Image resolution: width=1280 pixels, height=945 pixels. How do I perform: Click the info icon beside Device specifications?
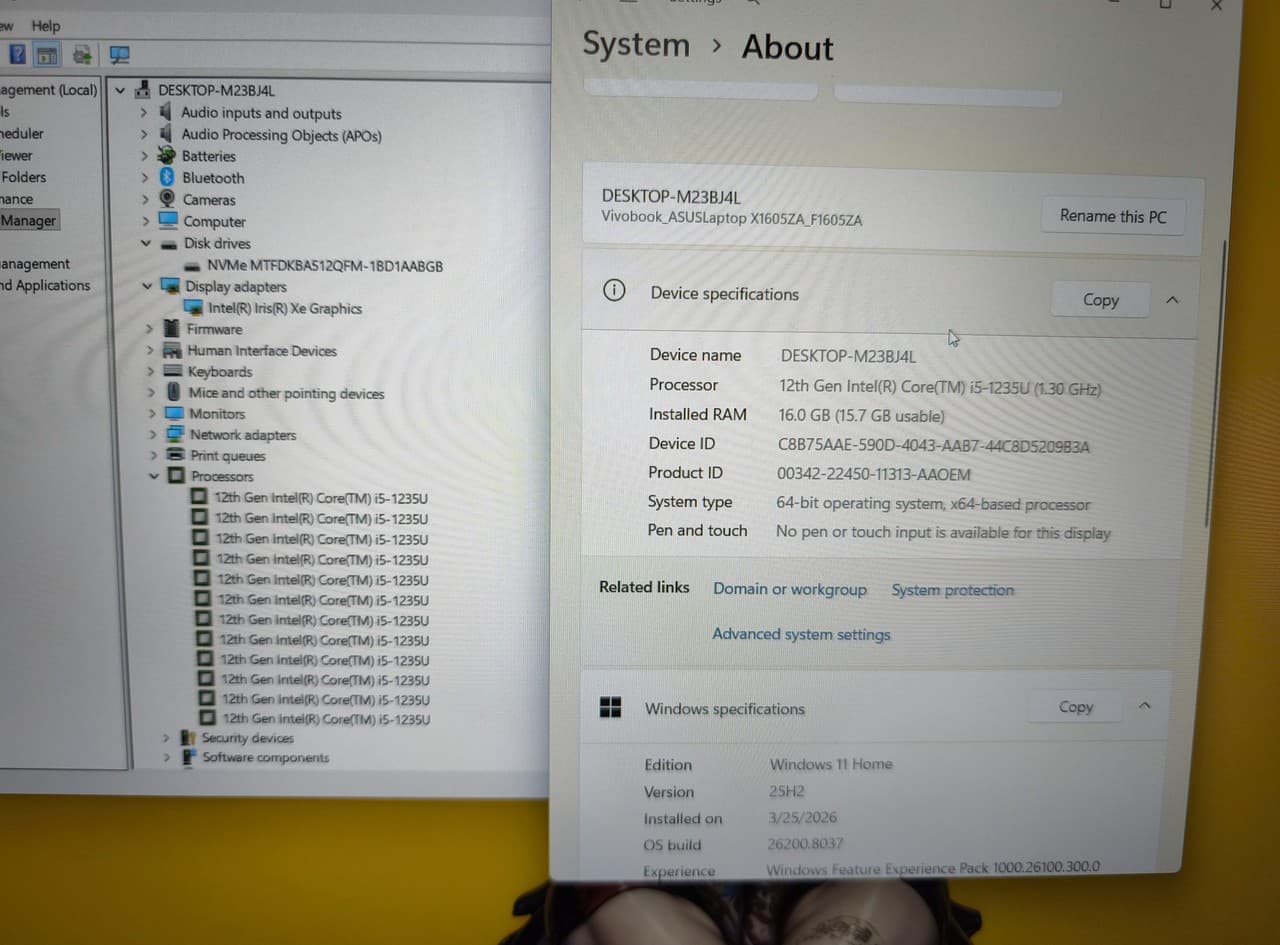click(614, 291)
